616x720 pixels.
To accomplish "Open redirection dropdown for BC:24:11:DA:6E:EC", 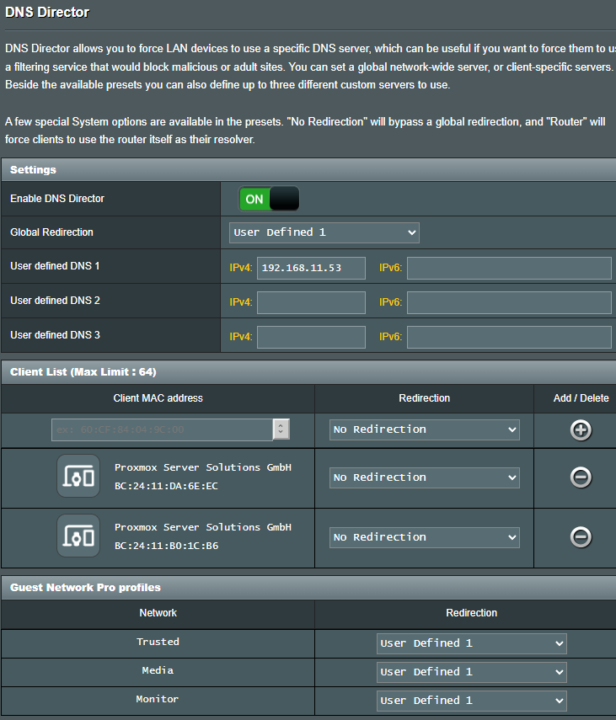I will point(424,478).
